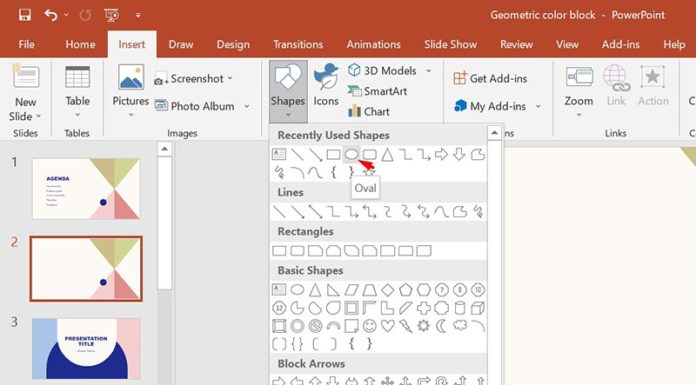696x385 pixels.
Task: Select Heart shape in Basic Shapes
Action: [x=388, y=326]
